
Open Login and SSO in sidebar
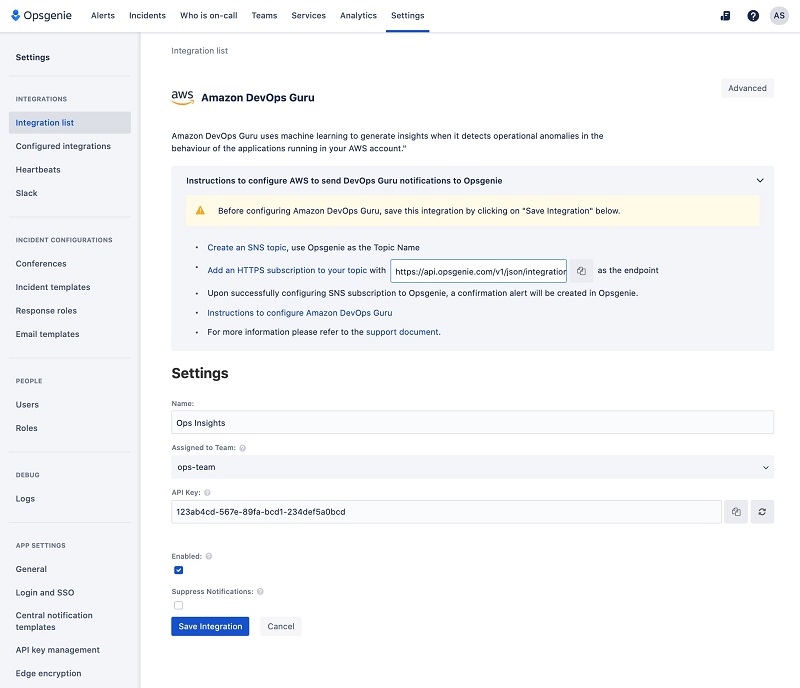pyautogui.click(x=45, y=593)
